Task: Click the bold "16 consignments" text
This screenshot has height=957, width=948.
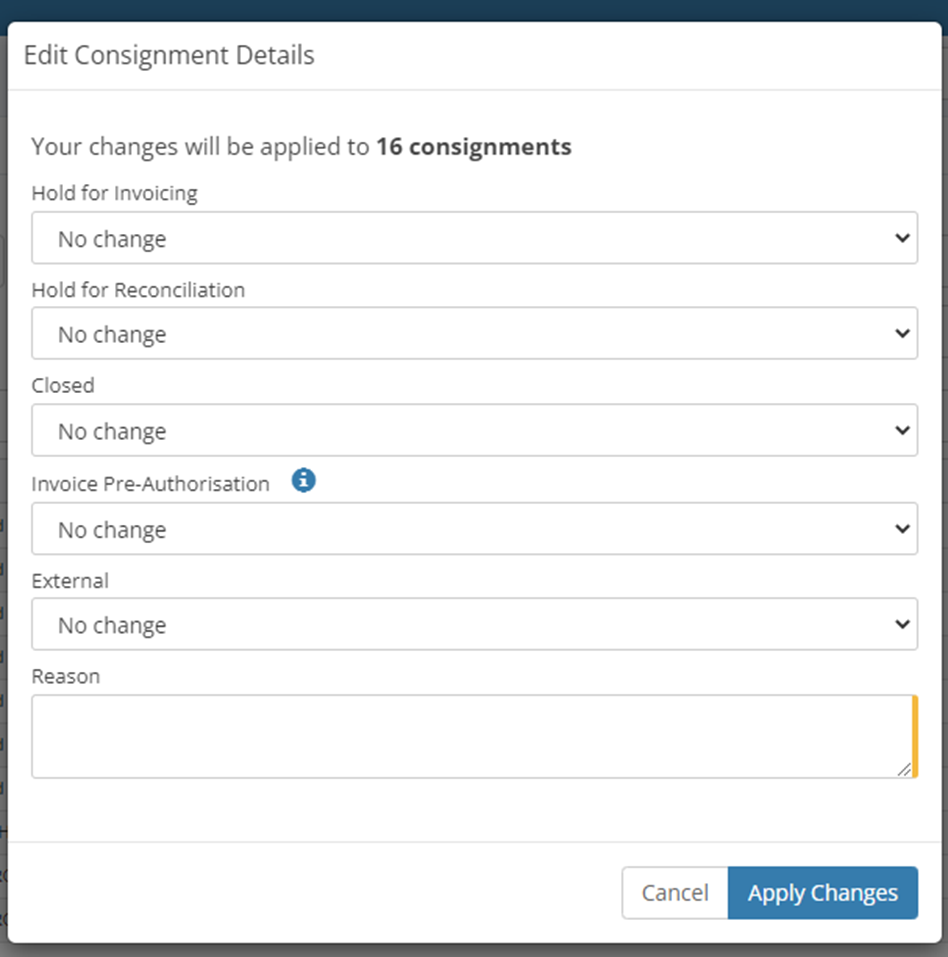Action: tap(474, 147)
